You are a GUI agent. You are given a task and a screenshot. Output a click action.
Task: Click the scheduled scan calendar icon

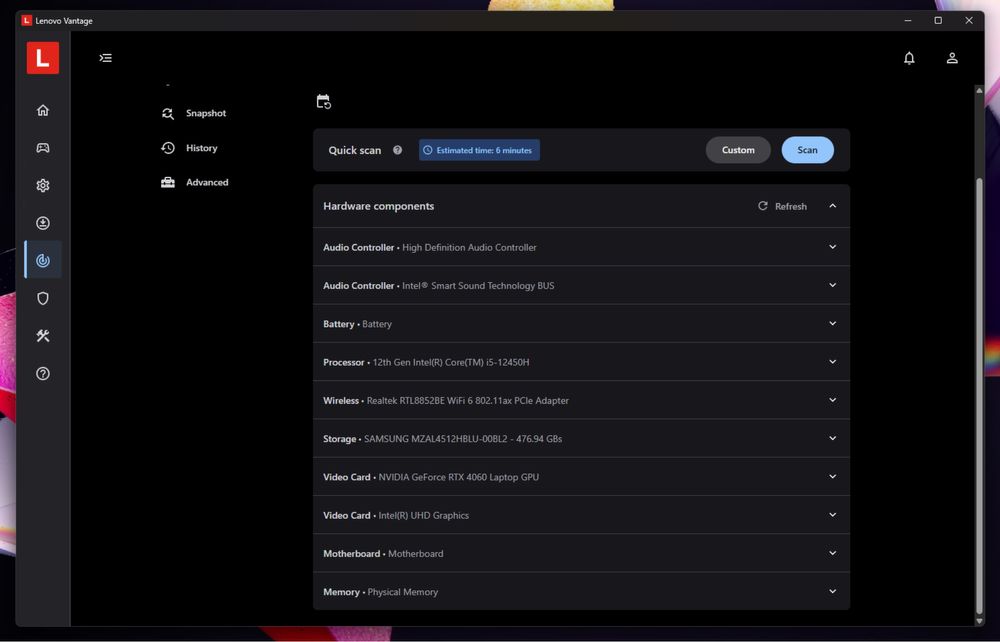(x=324, y=101)
